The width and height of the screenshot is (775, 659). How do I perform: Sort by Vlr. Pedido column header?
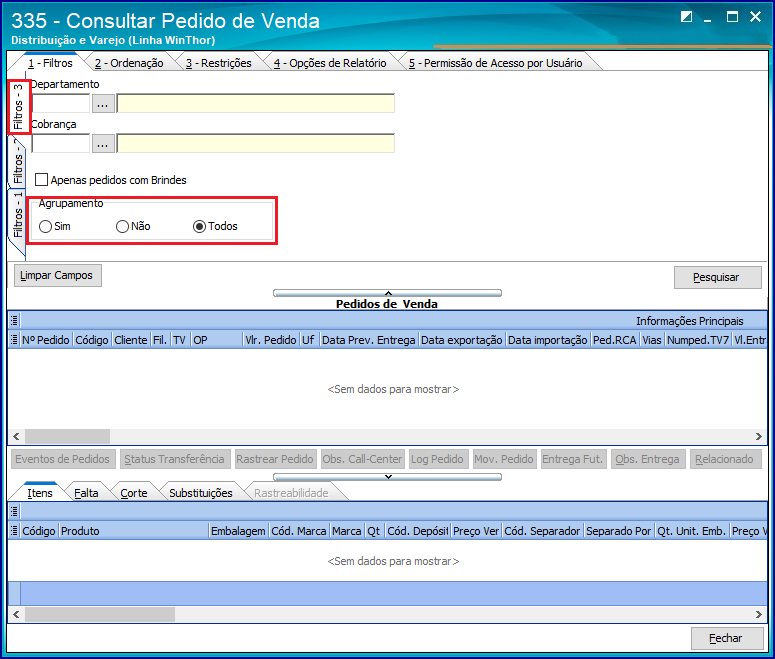tap(271, 340)
